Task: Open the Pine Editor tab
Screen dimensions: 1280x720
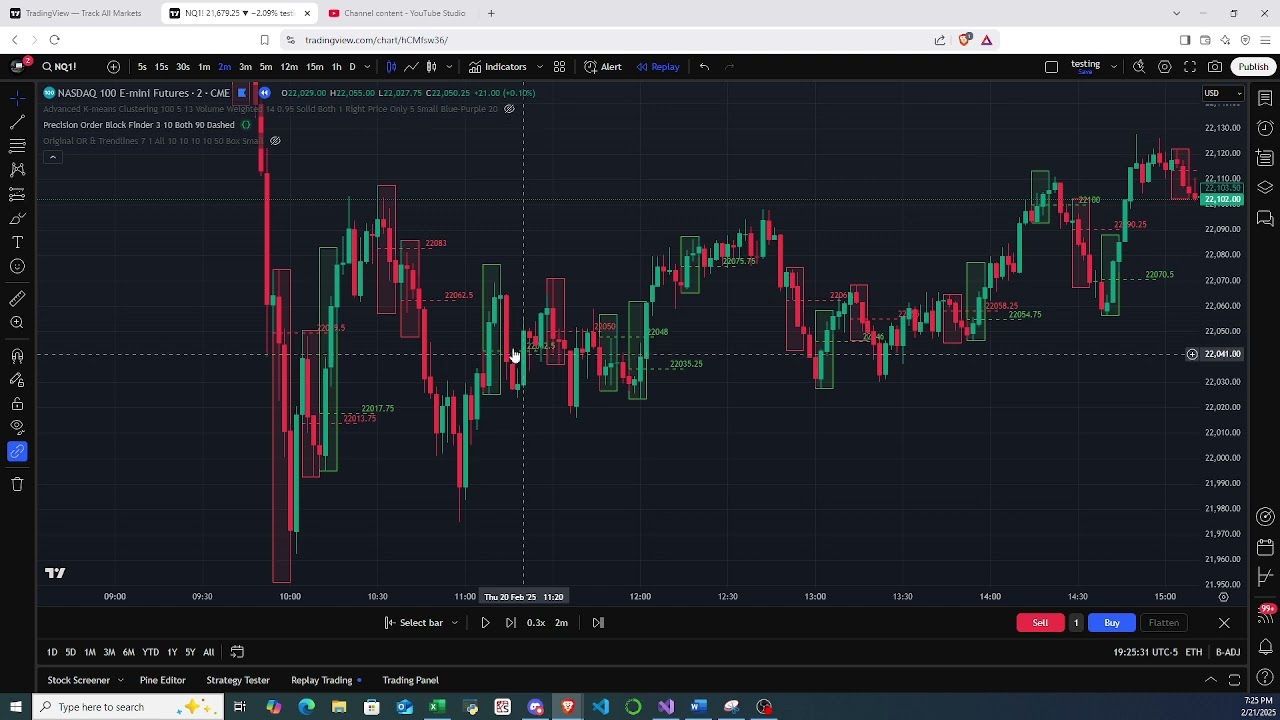Action: tap(162, 680)
